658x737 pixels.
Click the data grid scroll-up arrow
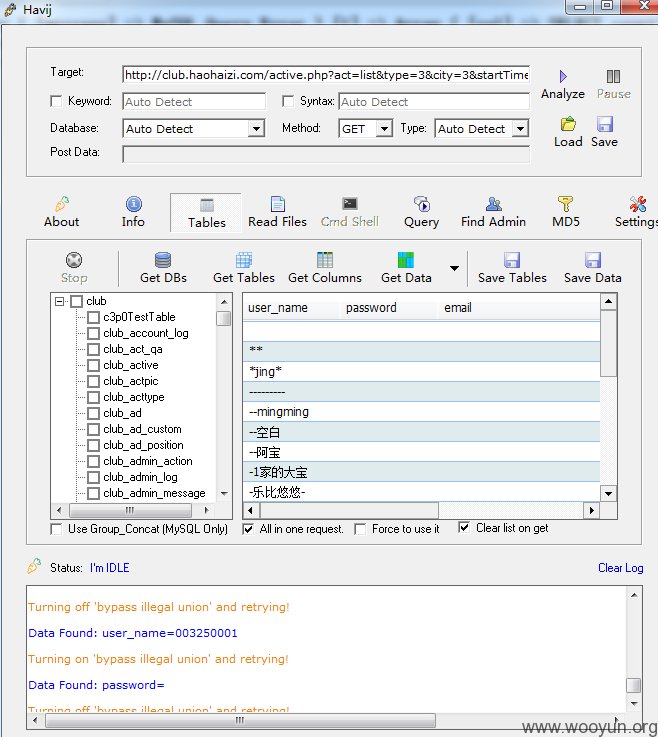click(609, 301)
